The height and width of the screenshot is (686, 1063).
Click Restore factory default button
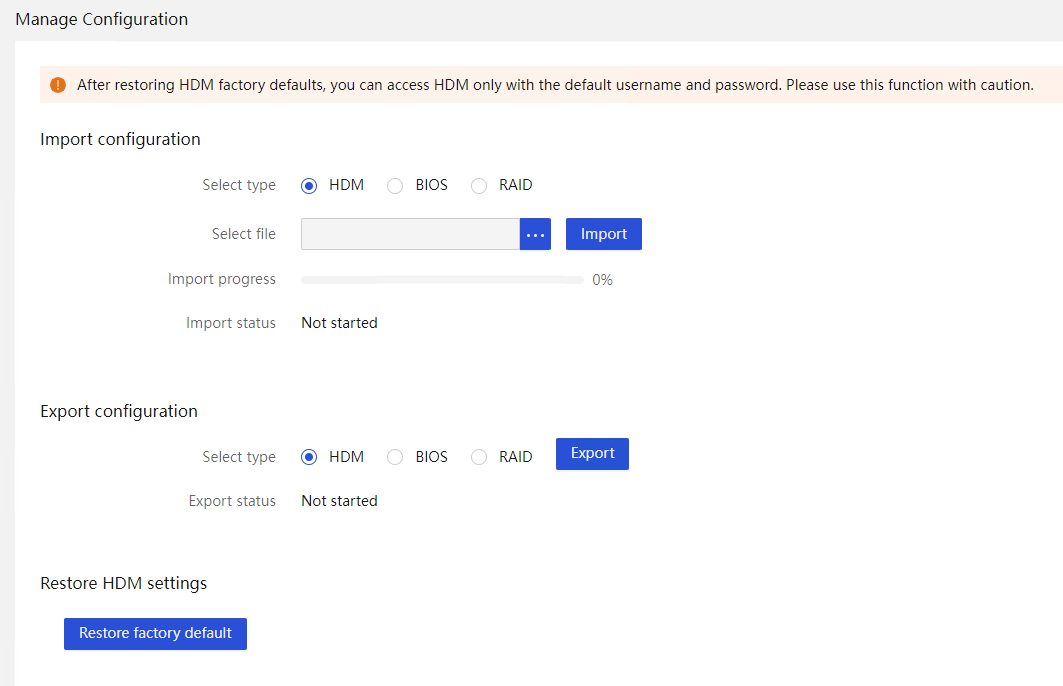point(155,633)
